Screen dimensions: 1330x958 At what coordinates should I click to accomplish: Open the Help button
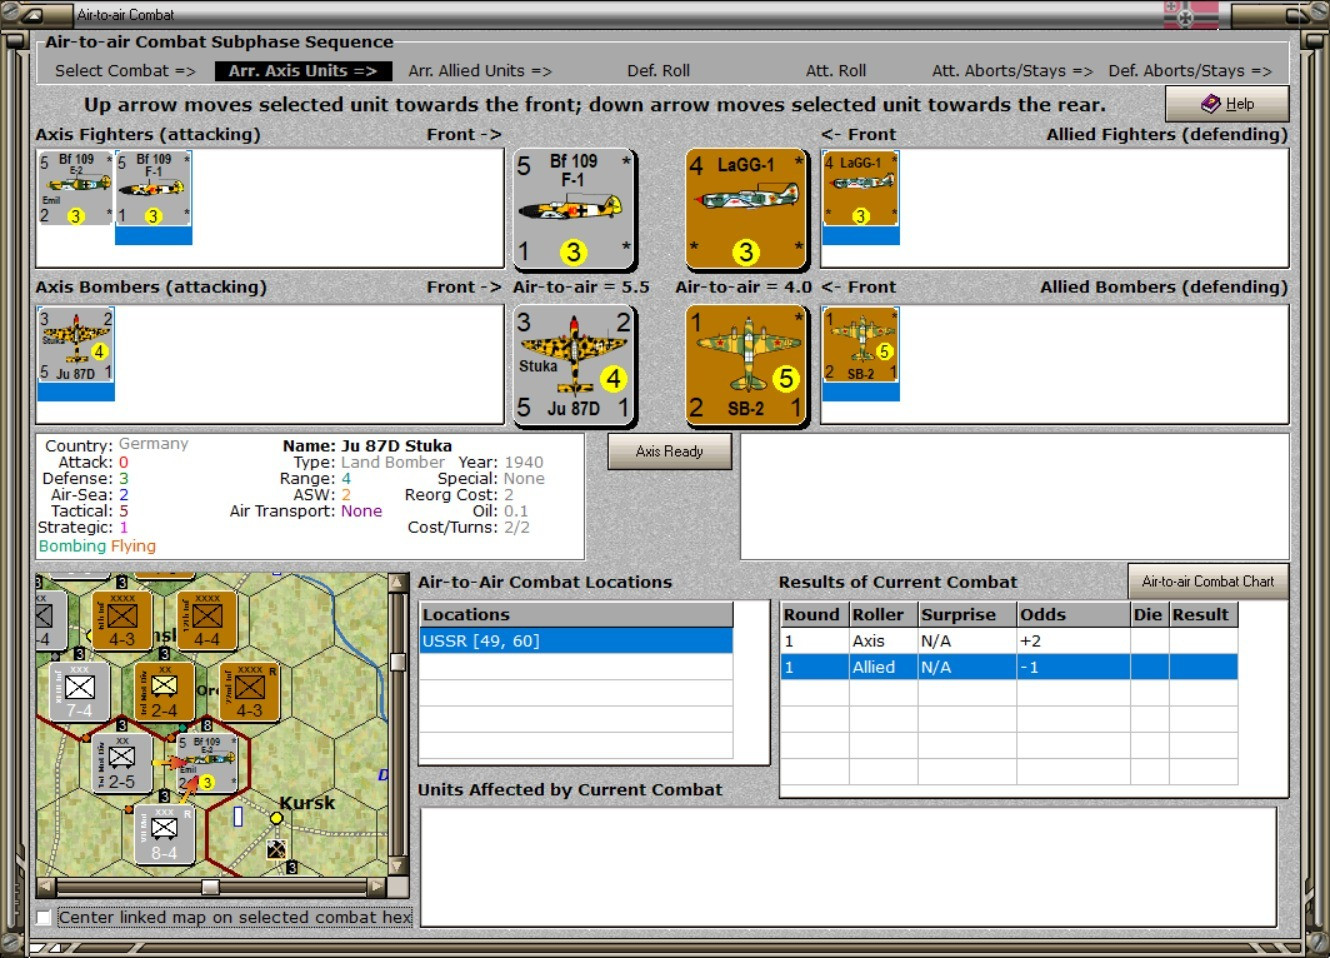click(x=1227, y=104)
